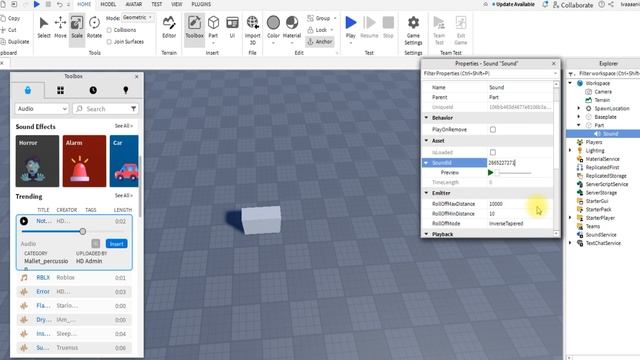Screen dimensions: 640x360
Task: Expand the StarterPlayer tree node
Action: click(571, 218)
